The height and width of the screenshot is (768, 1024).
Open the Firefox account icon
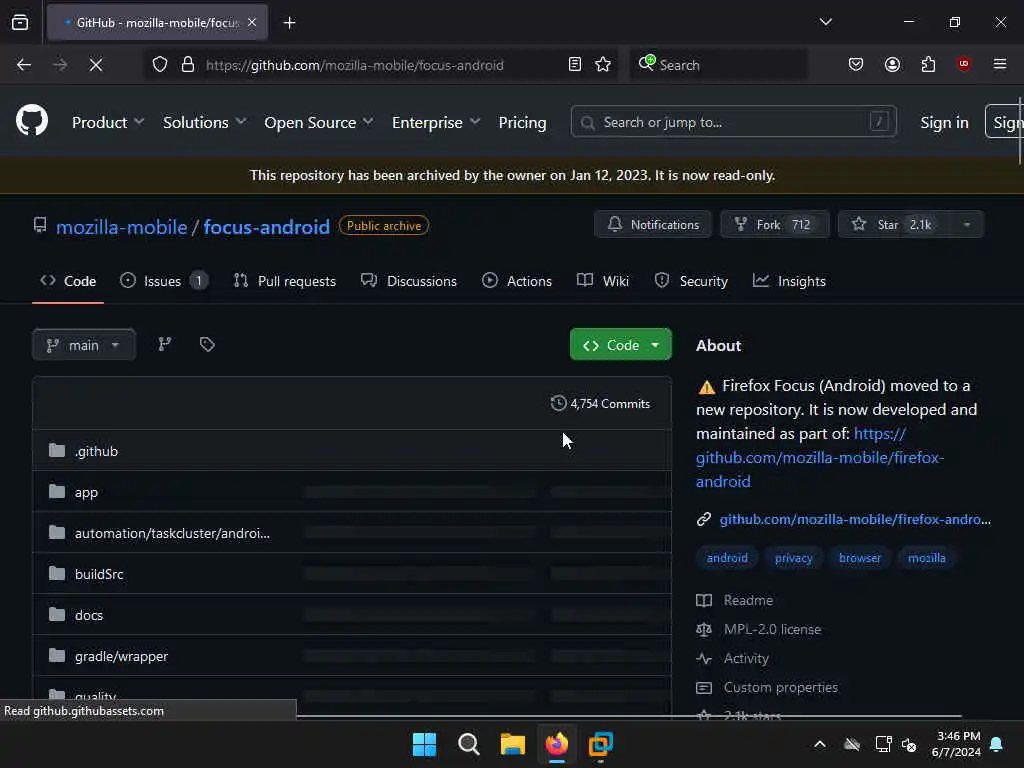(892, 65)
